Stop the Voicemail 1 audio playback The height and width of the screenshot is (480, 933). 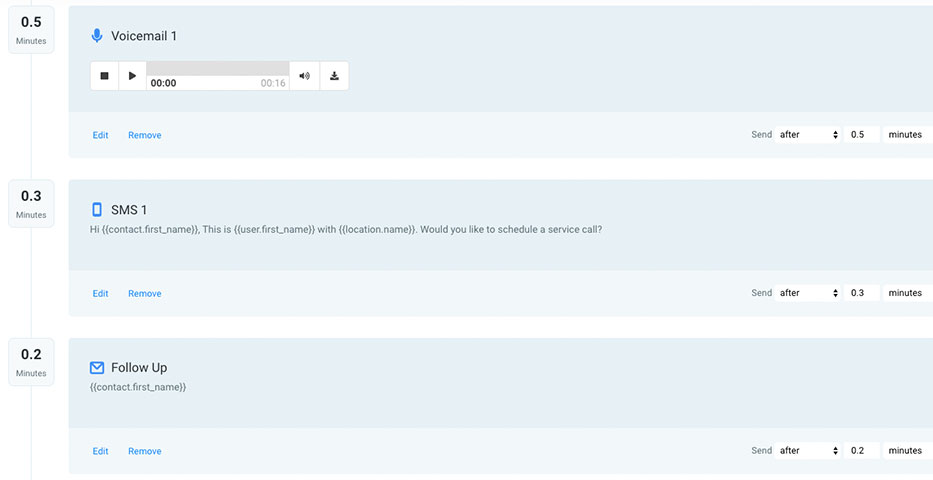tap(105, 76)
